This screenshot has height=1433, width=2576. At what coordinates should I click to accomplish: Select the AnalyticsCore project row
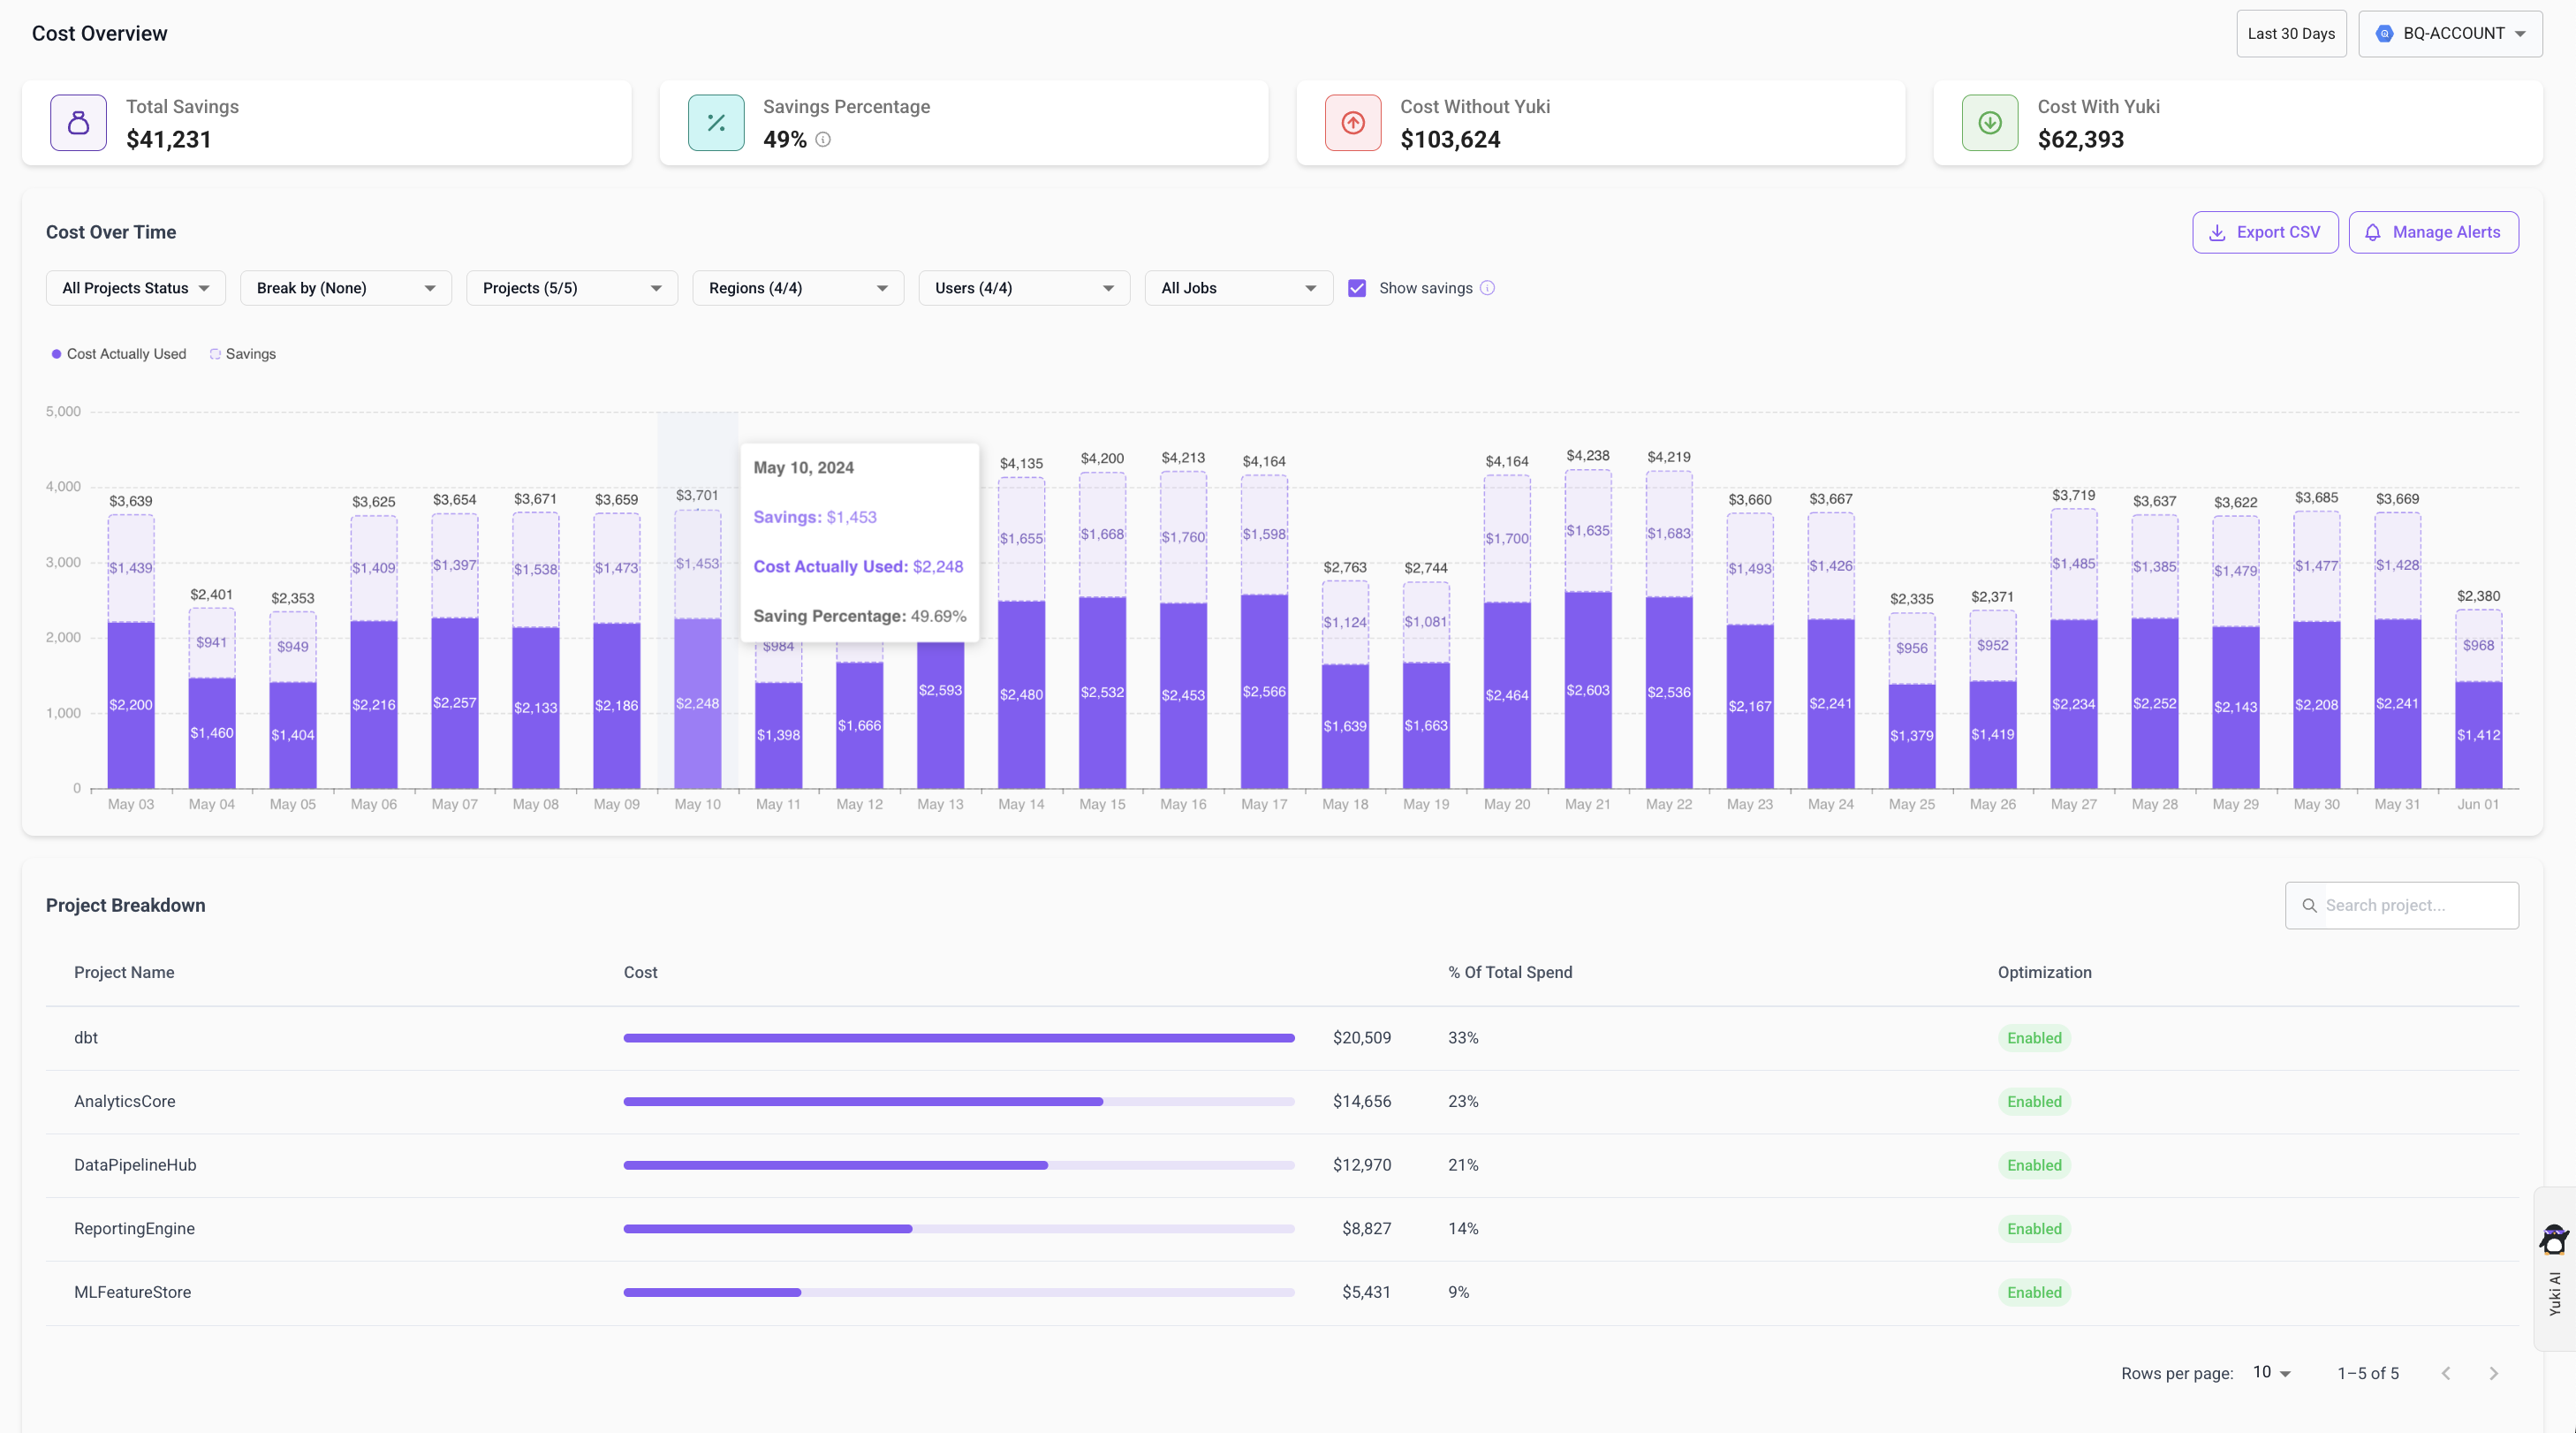tap(1282, 1102)
